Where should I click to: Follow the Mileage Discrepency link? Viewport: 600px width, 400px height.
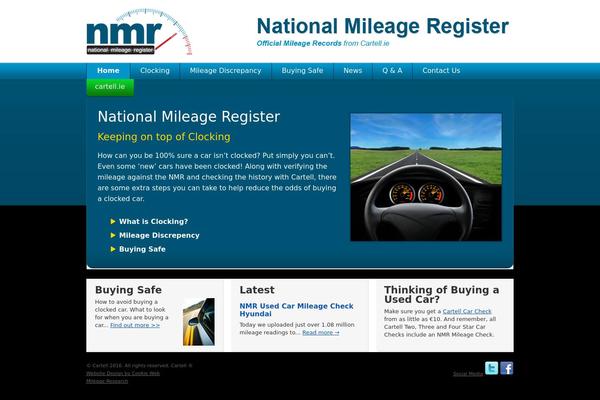pos(159,235)
